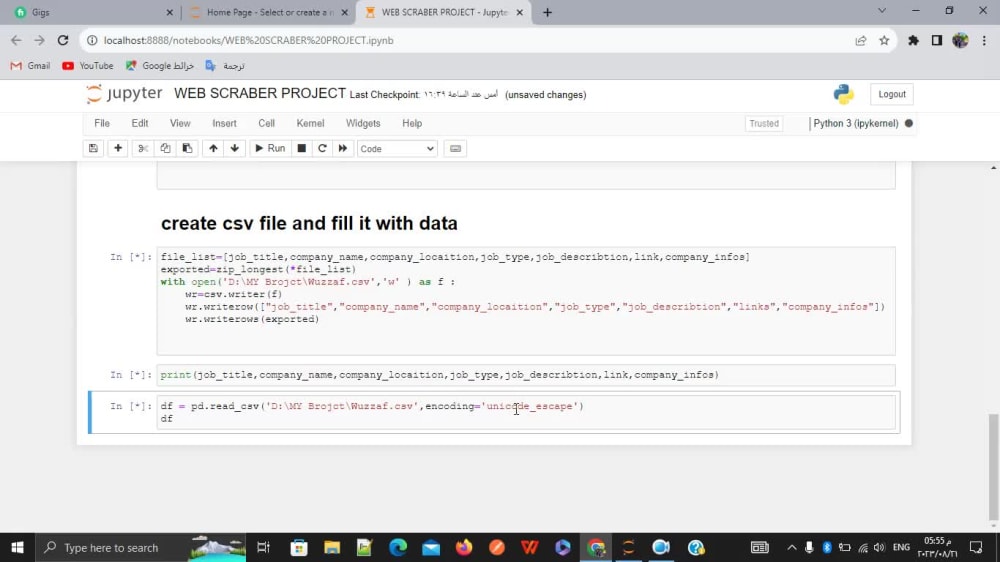Show hidden system tray icons chevron
1000x562 pixels.
[x=791, y=547]
